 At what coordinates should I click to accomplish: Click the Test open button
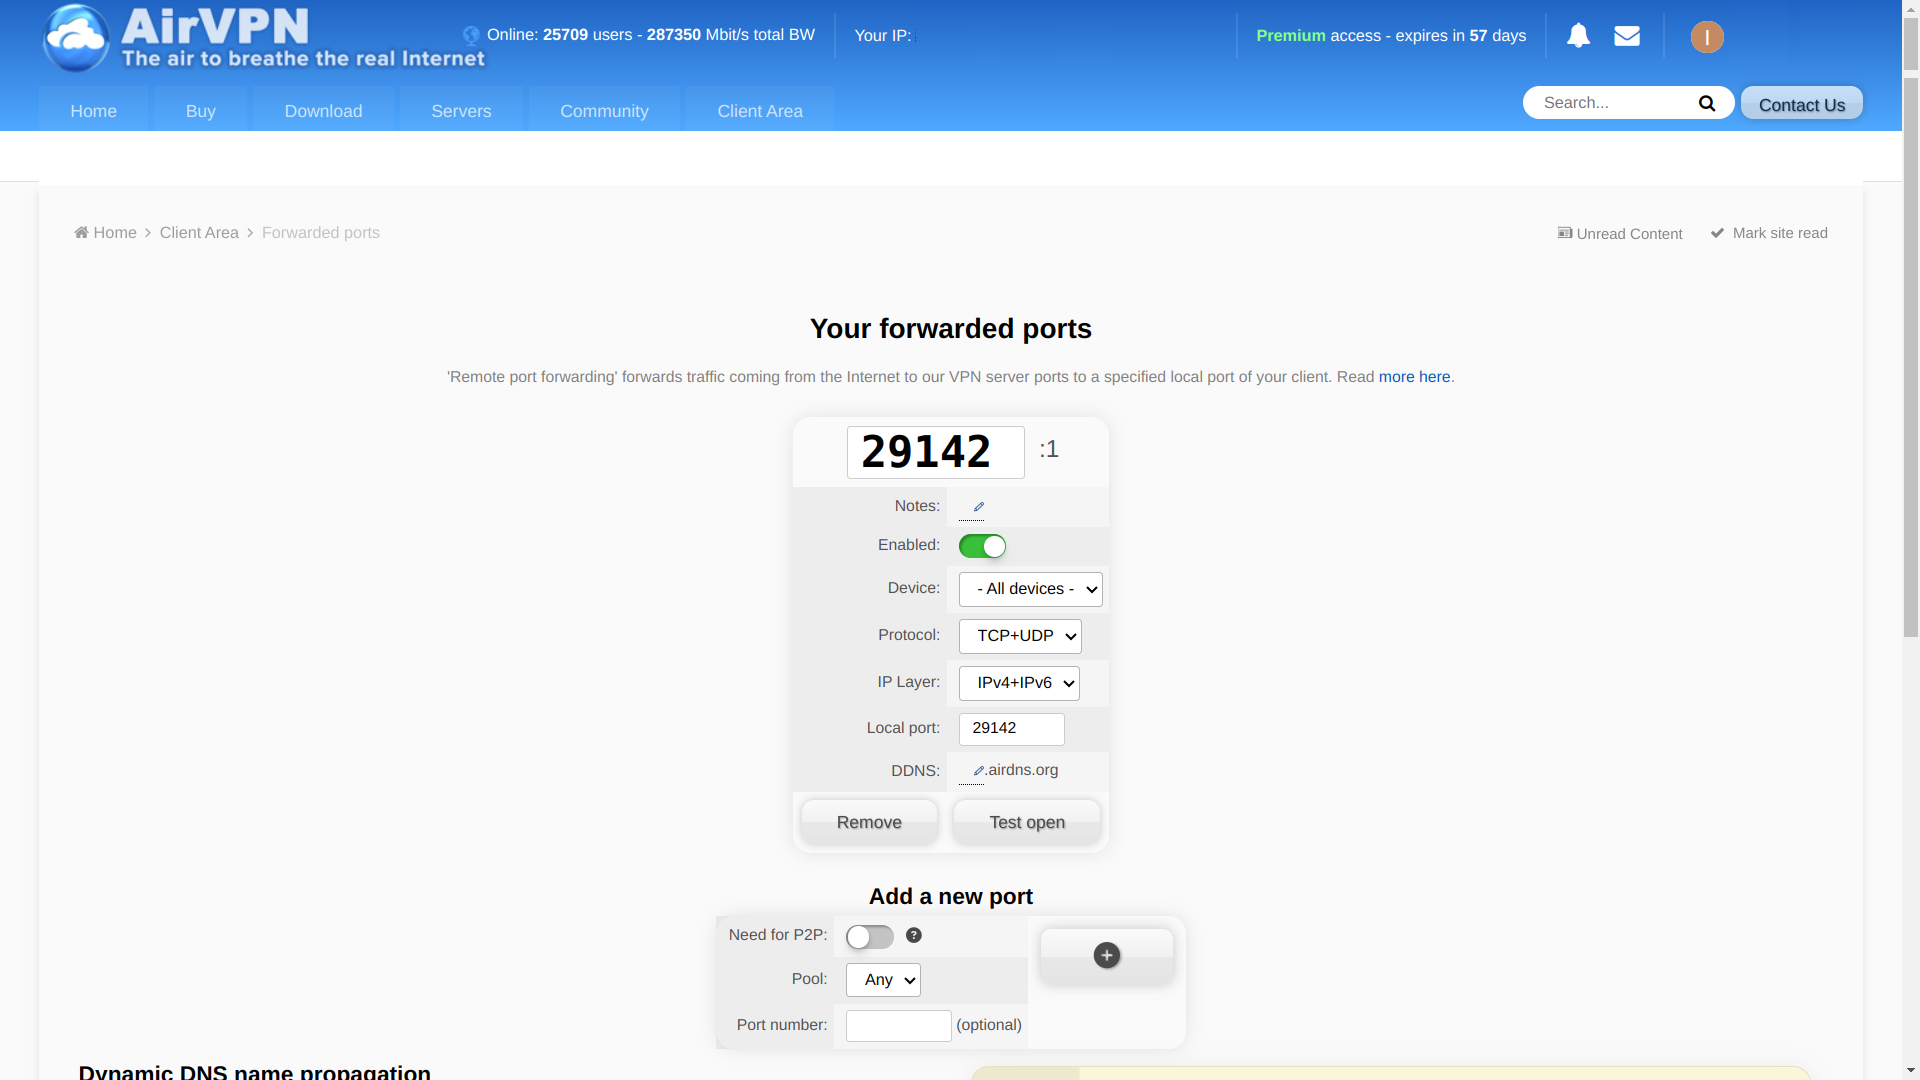tap(1027, 822)
